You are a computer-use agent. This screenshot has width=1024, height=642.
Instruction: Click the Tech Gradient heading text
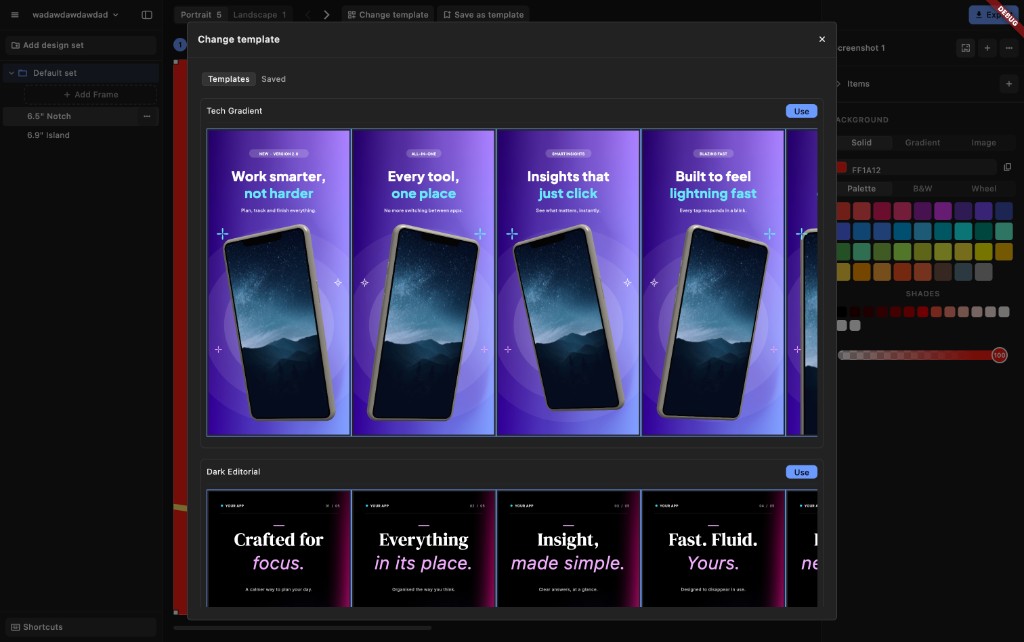234,111
